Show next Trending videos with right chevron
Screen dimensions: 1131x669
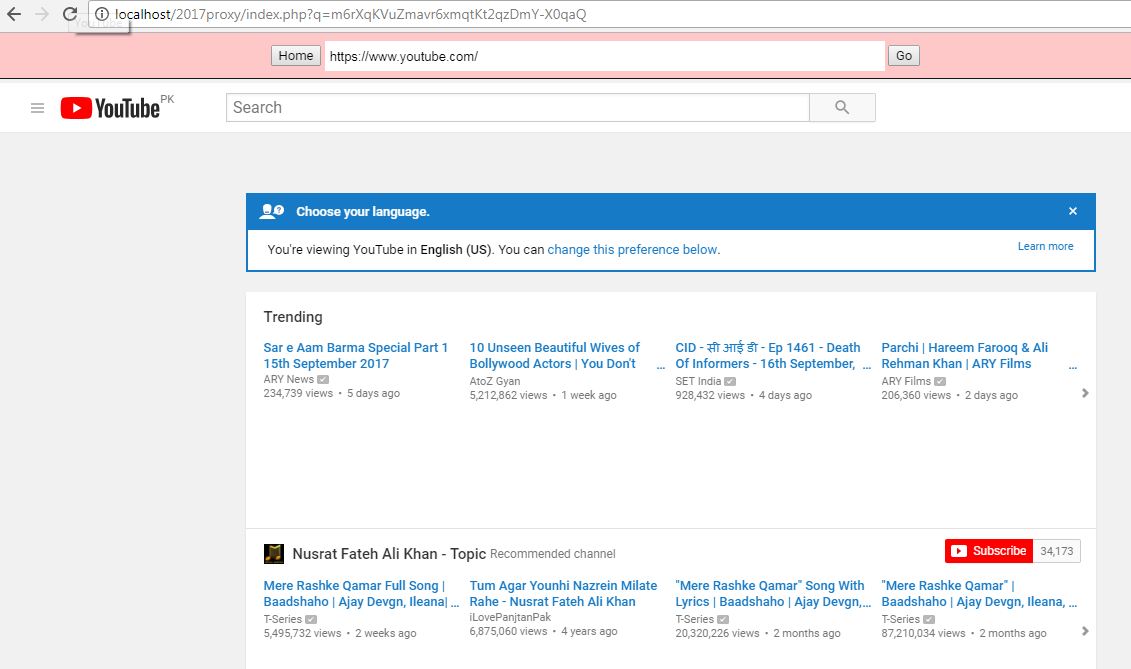coord(1085,393)
